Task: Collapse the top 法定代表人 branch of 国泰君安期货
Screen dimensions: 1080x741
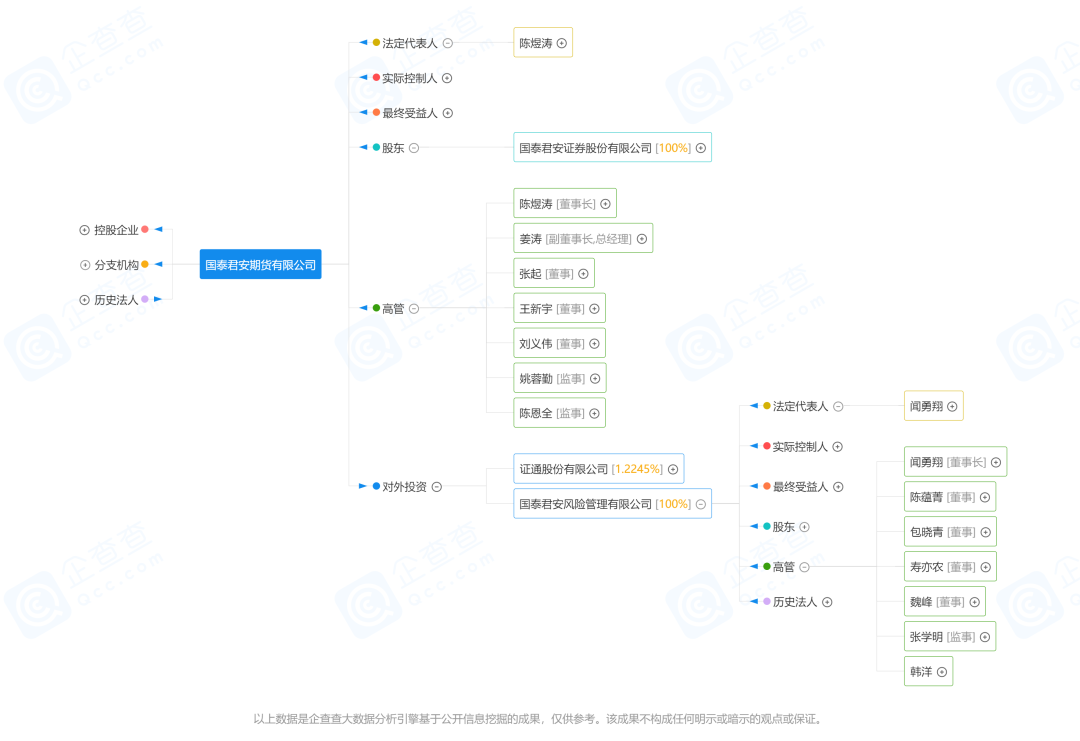Action: (448, 43)
